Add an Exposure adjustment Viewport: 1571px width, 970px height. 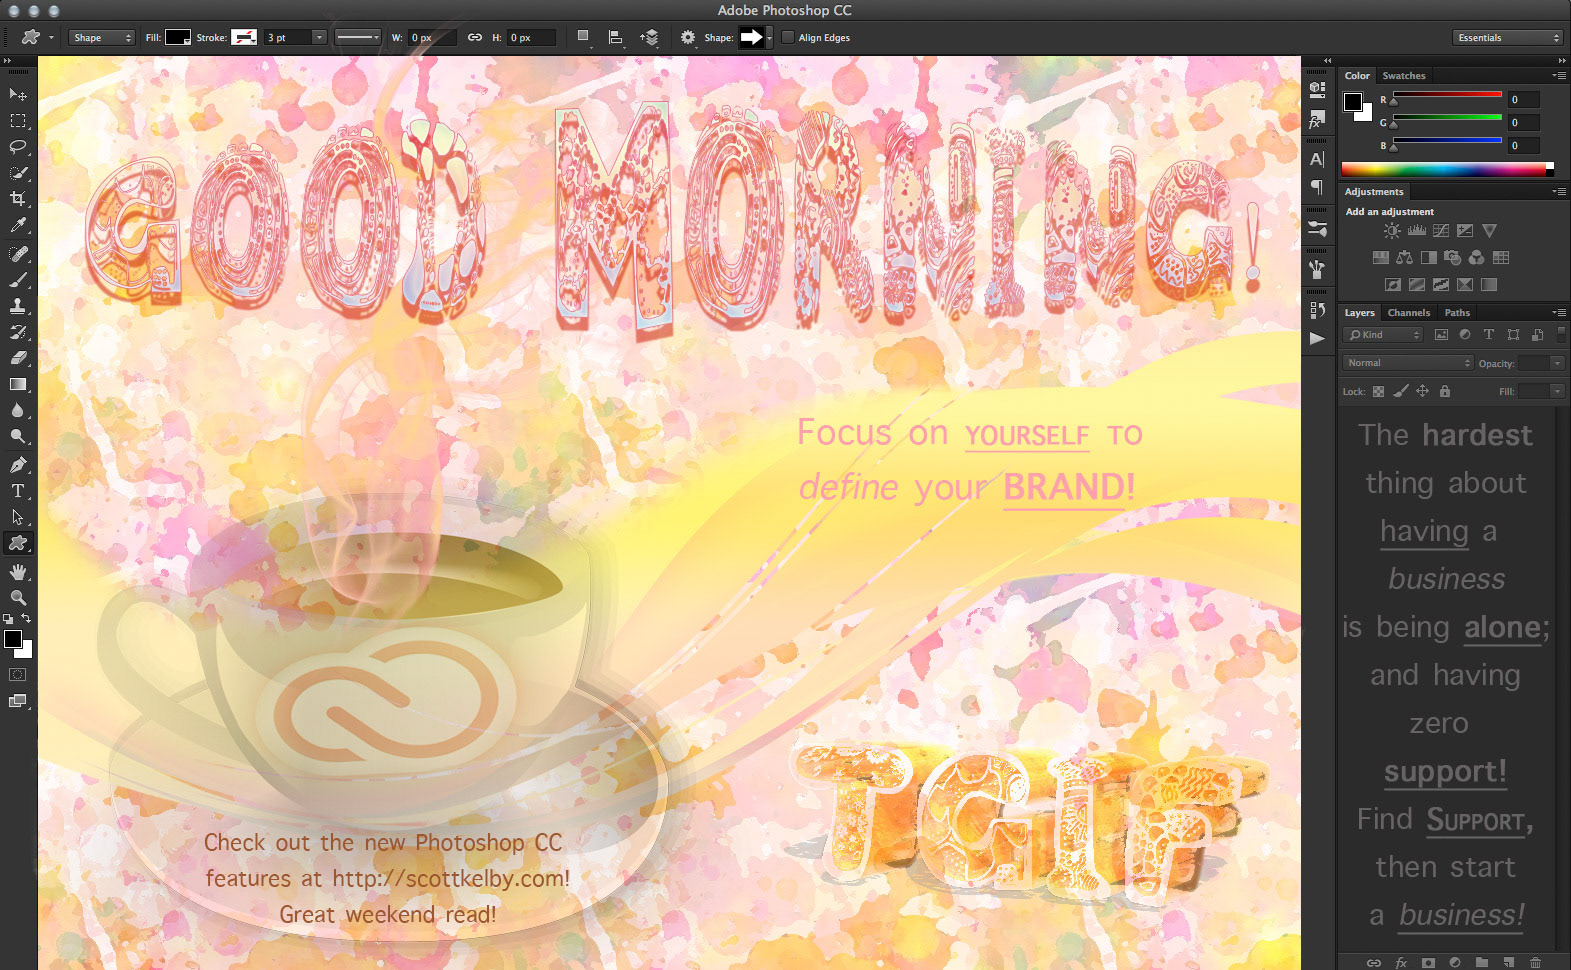click(1465, 231)
